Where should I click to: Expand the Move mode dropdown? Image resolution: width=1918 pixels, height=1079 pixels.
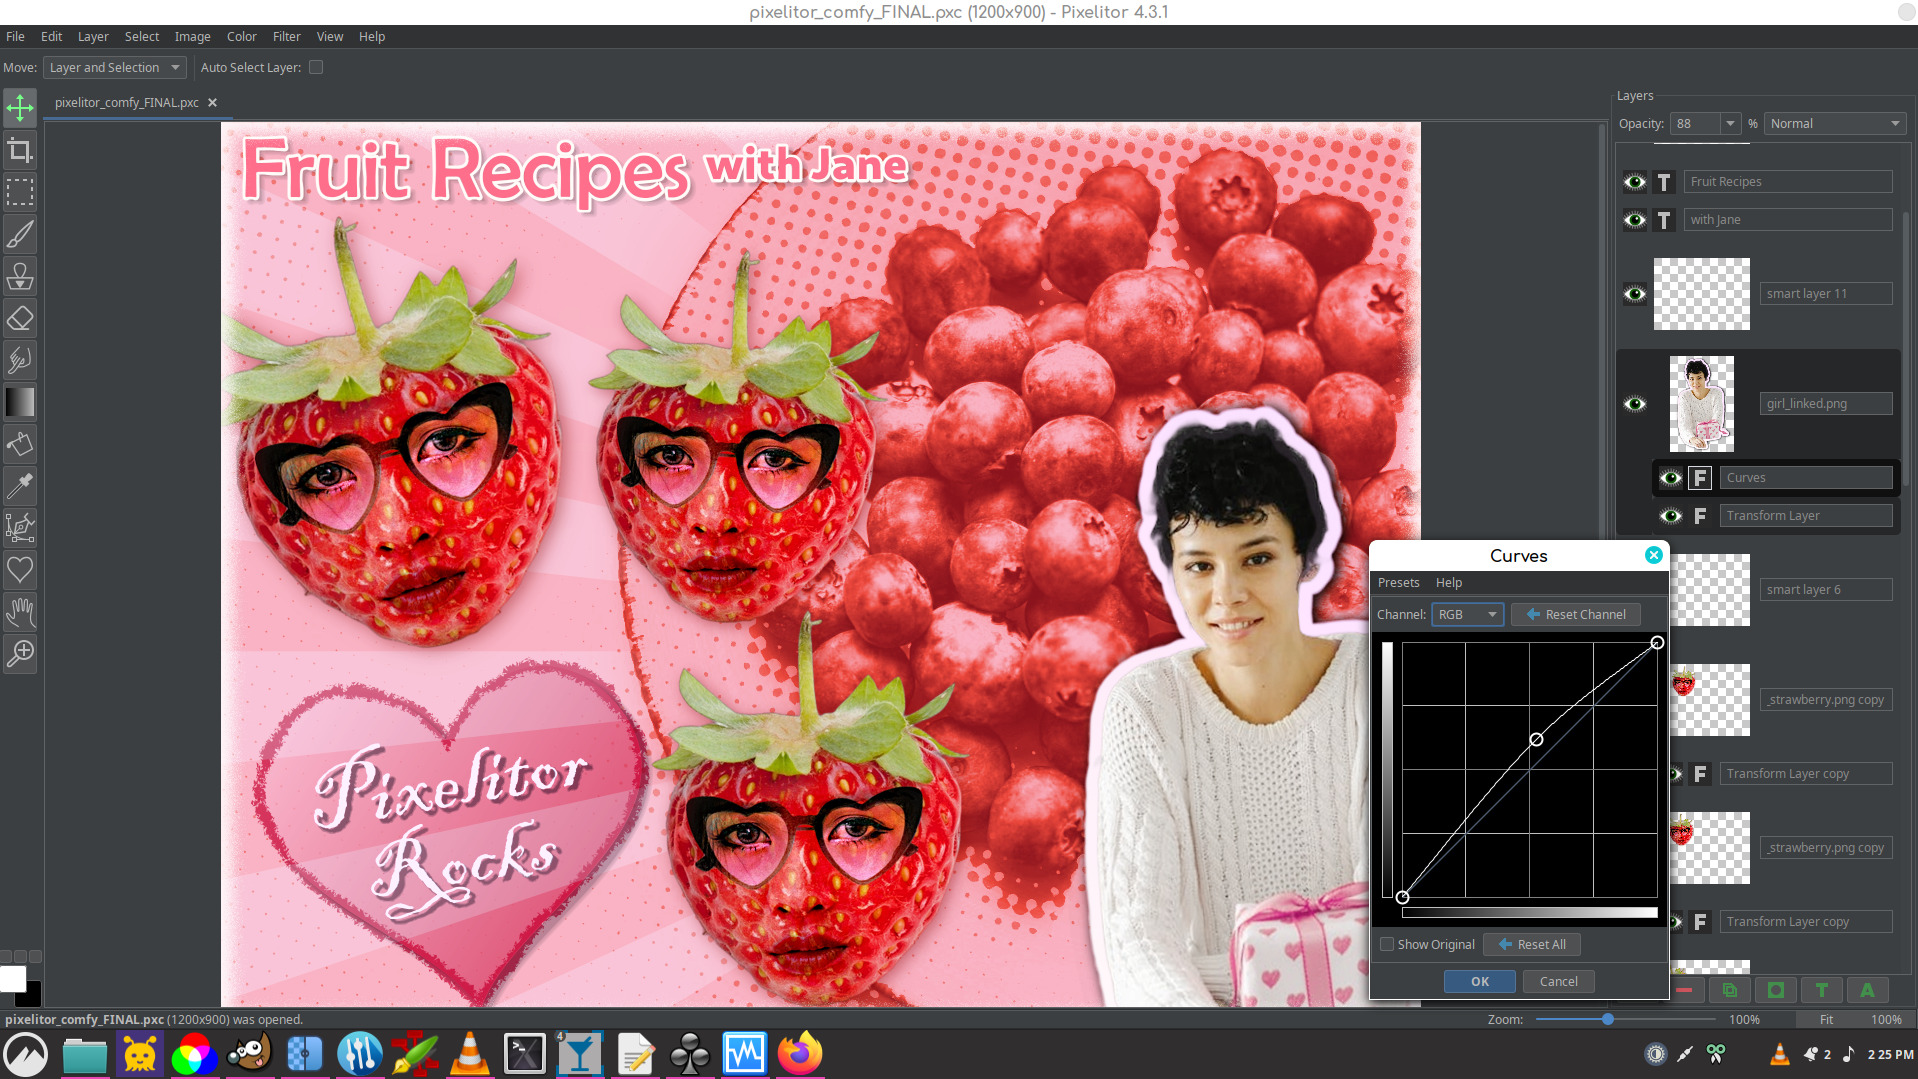115,68
